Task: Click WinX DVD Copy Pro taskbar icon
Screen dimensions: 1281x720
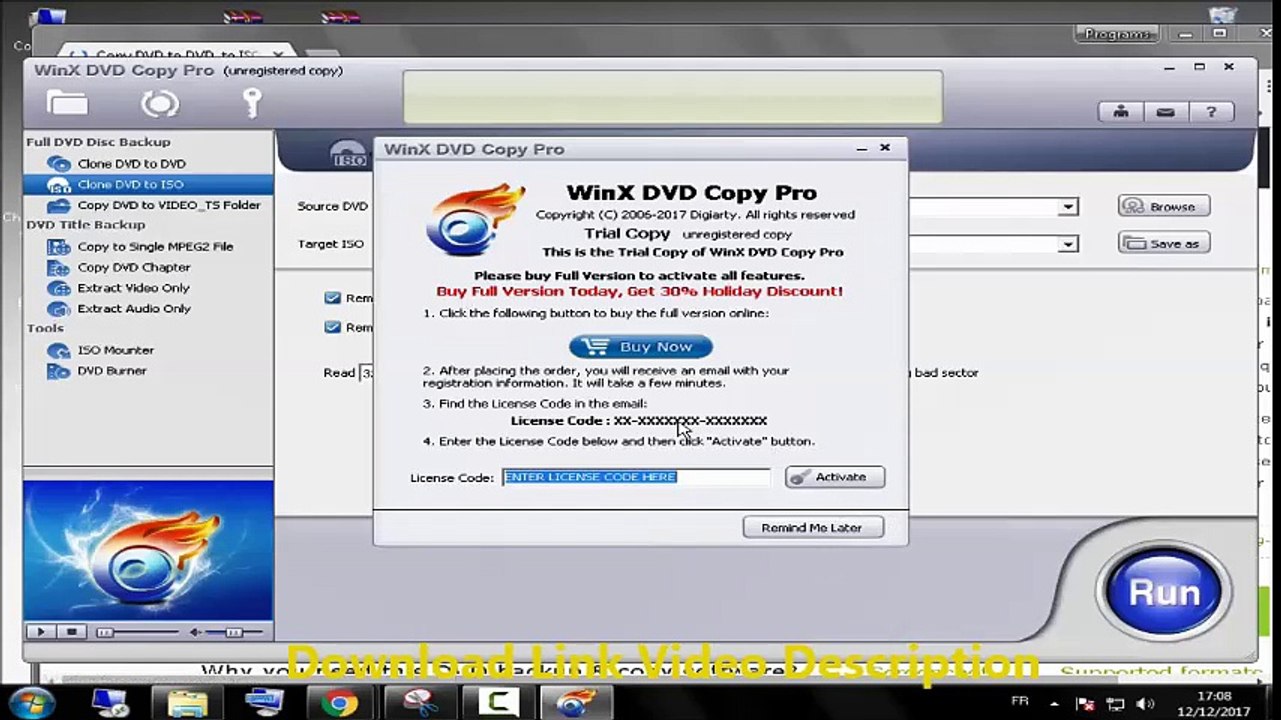Action: pyautogui.click(x=576, y=703)
